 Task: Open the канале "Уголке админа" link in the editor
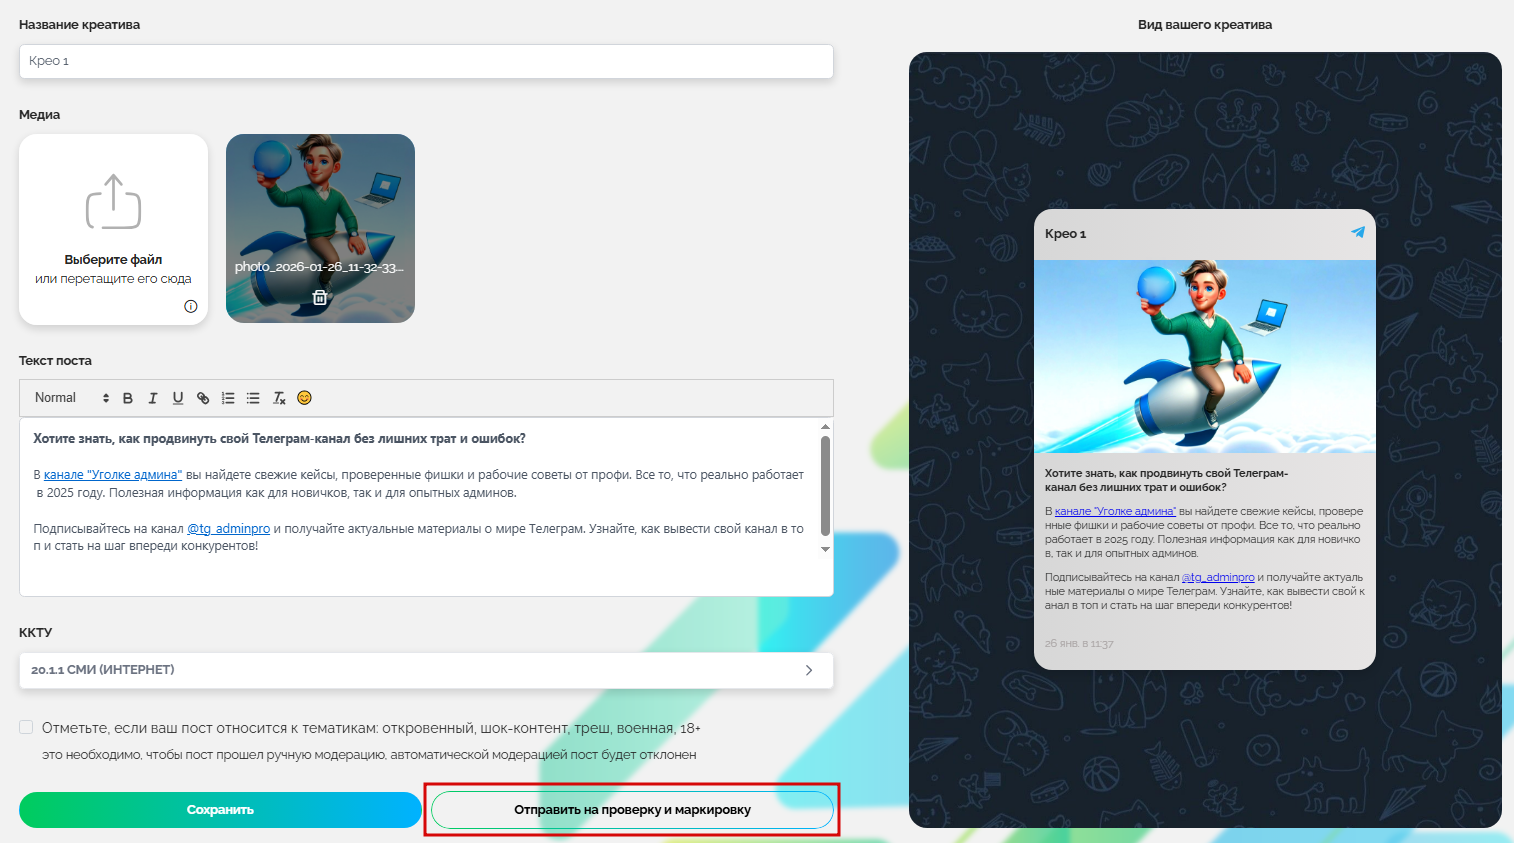pos(113,475)
